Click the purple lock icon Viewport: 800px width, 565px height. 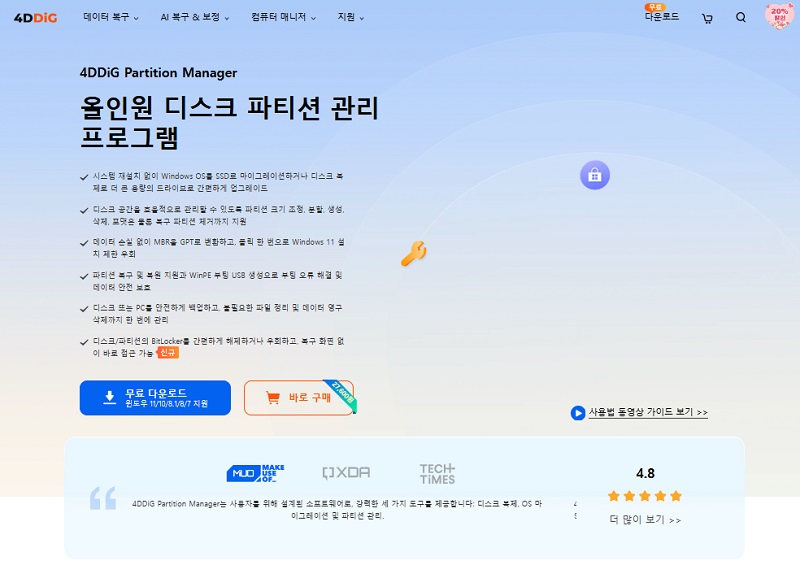pos(595,175)
